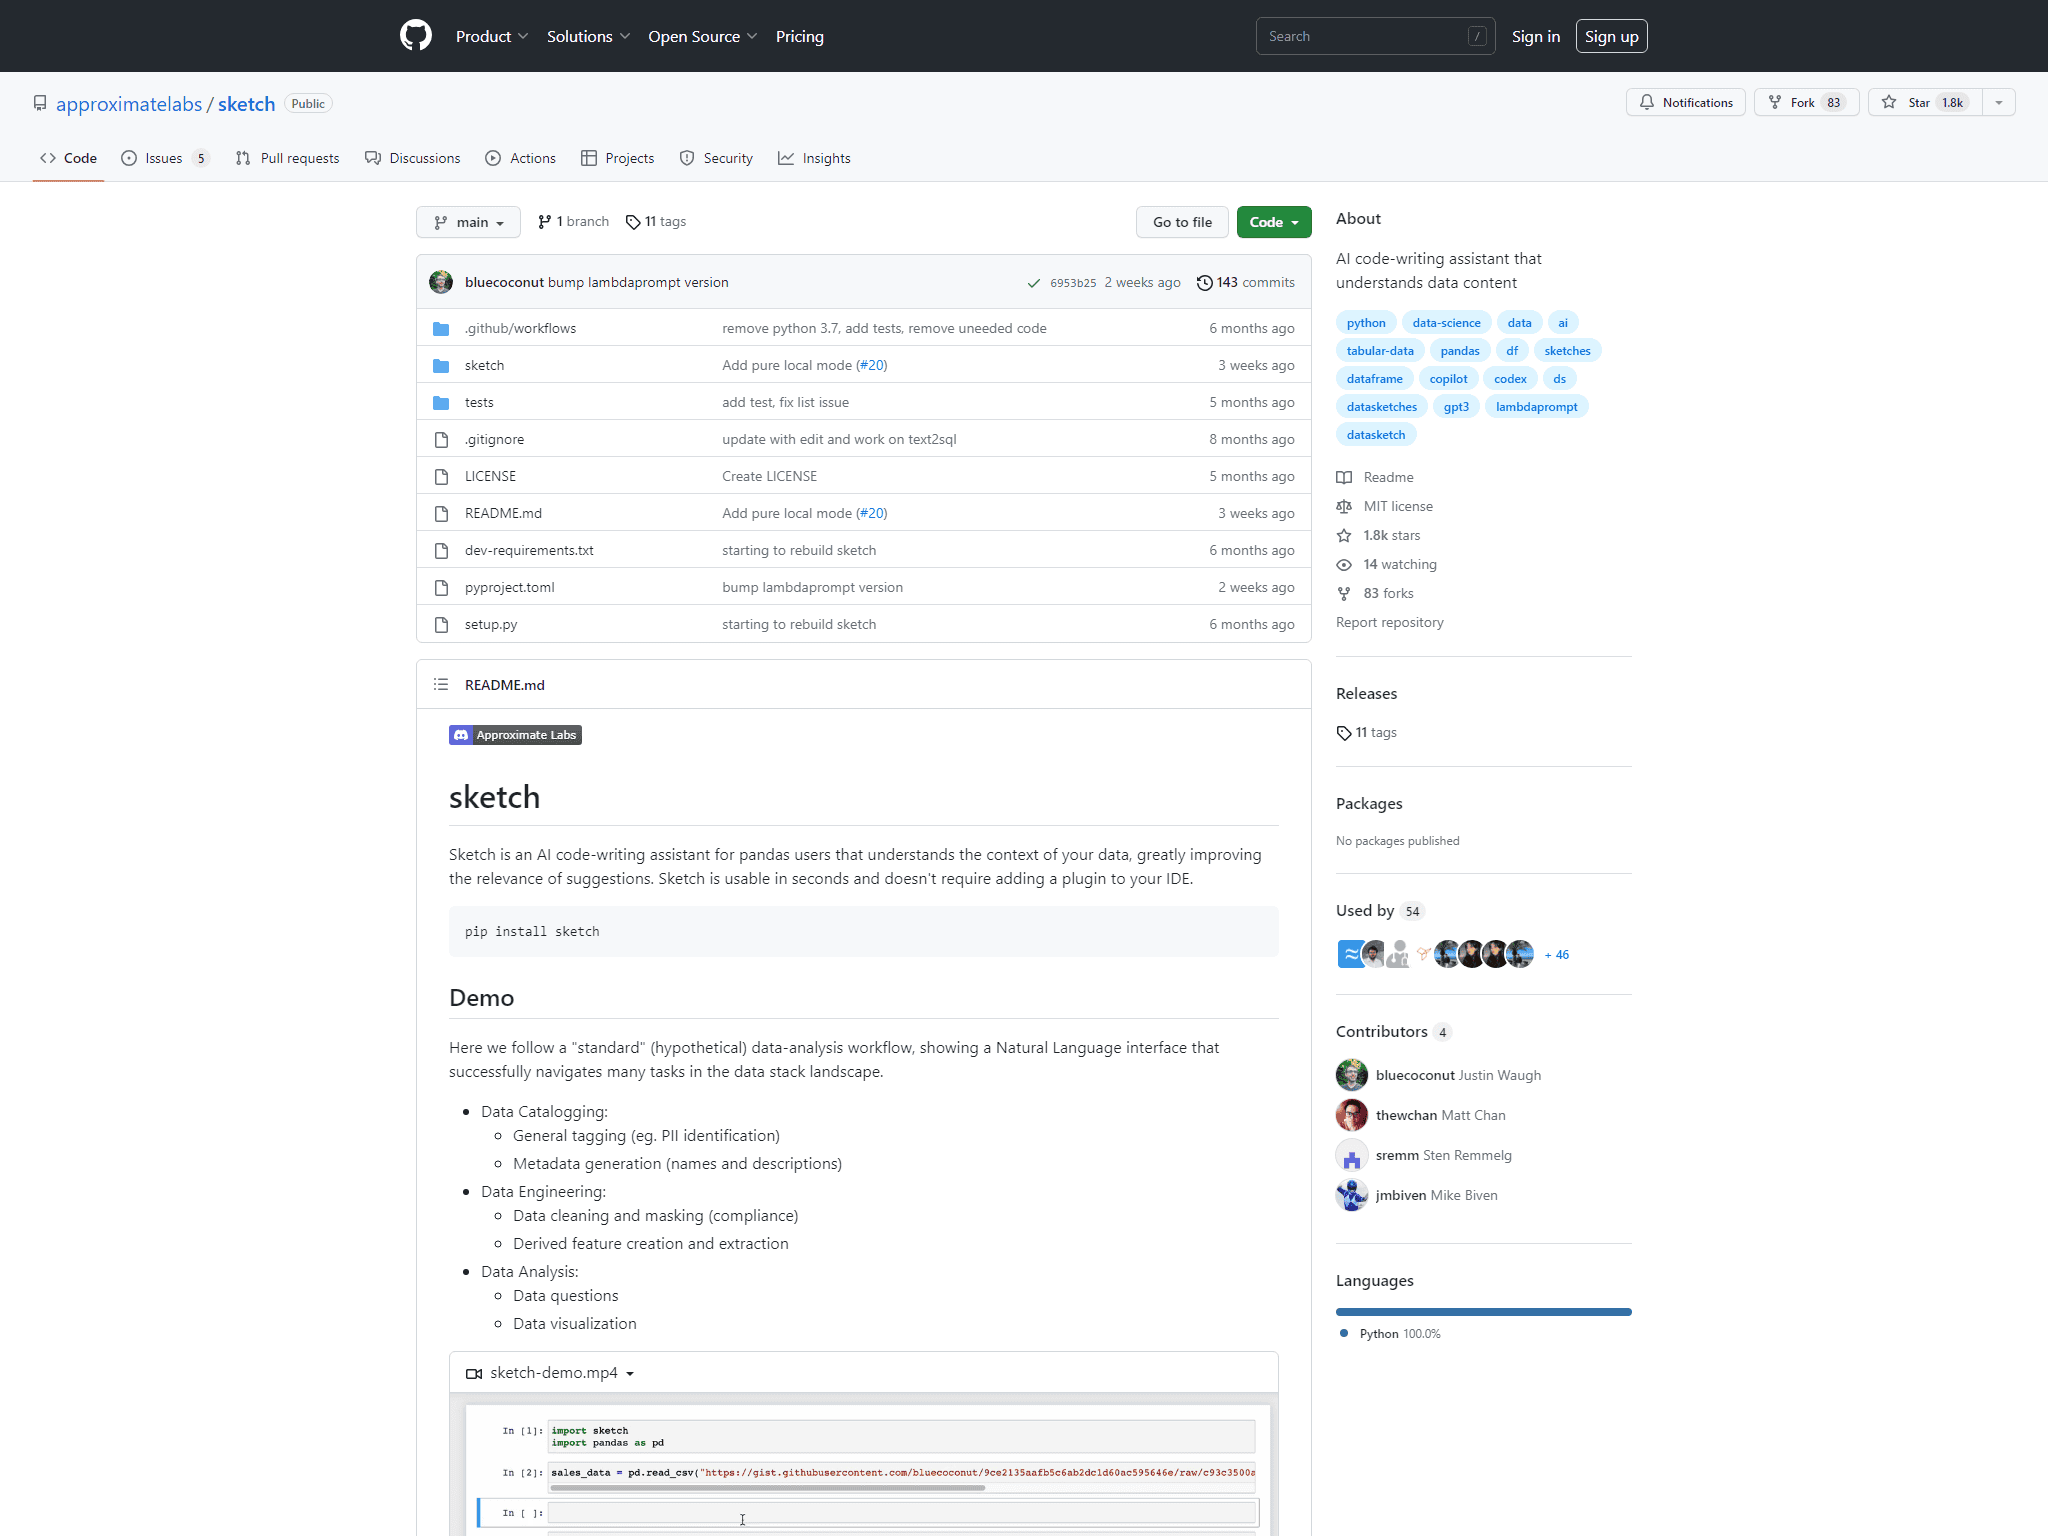2048x1536 pixels.
Task: Click the setup.py file icon
Action: [441, 625]
